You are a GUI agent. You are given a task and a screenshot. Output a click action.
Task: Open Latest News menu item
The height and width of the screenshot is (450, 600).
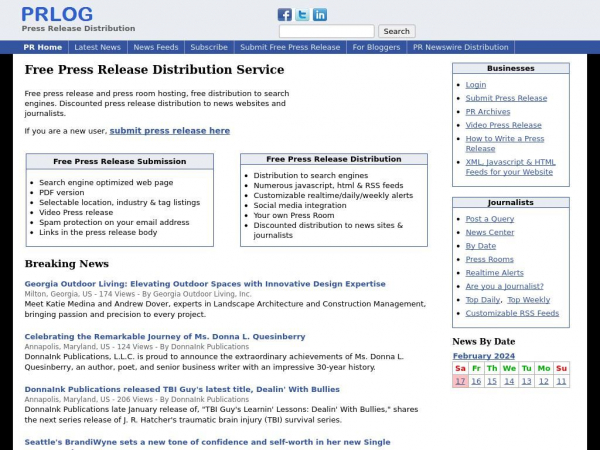98,47
